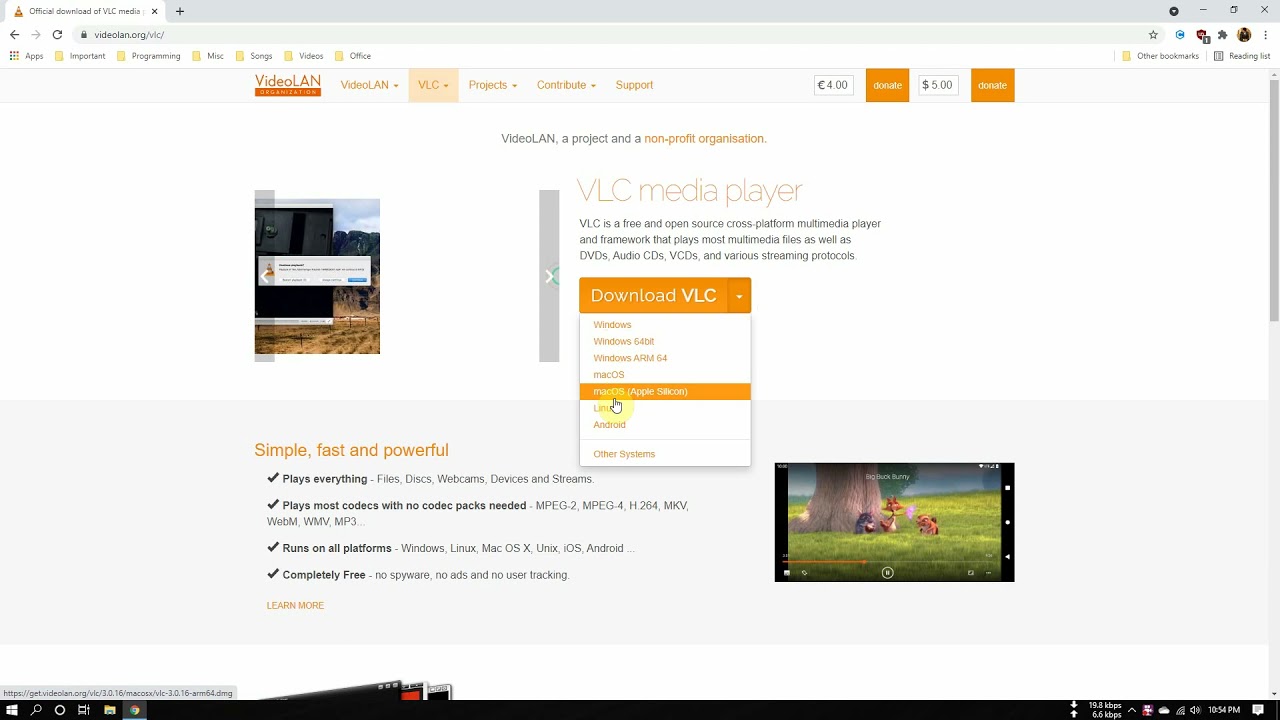Click the carousel screenshot thumbnail
The image size is (1280, 720).
pos(317,276)
